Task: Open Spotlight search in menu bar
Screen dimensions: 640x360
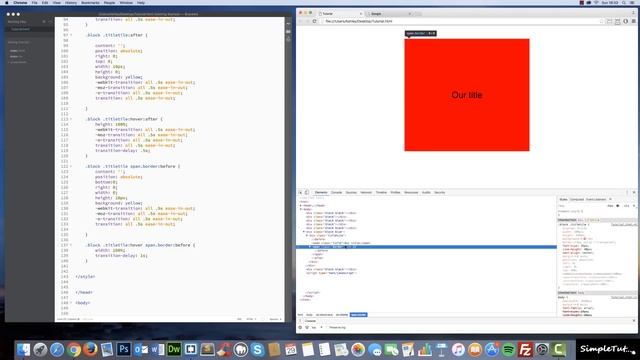Action: click(x=624, y=2)
